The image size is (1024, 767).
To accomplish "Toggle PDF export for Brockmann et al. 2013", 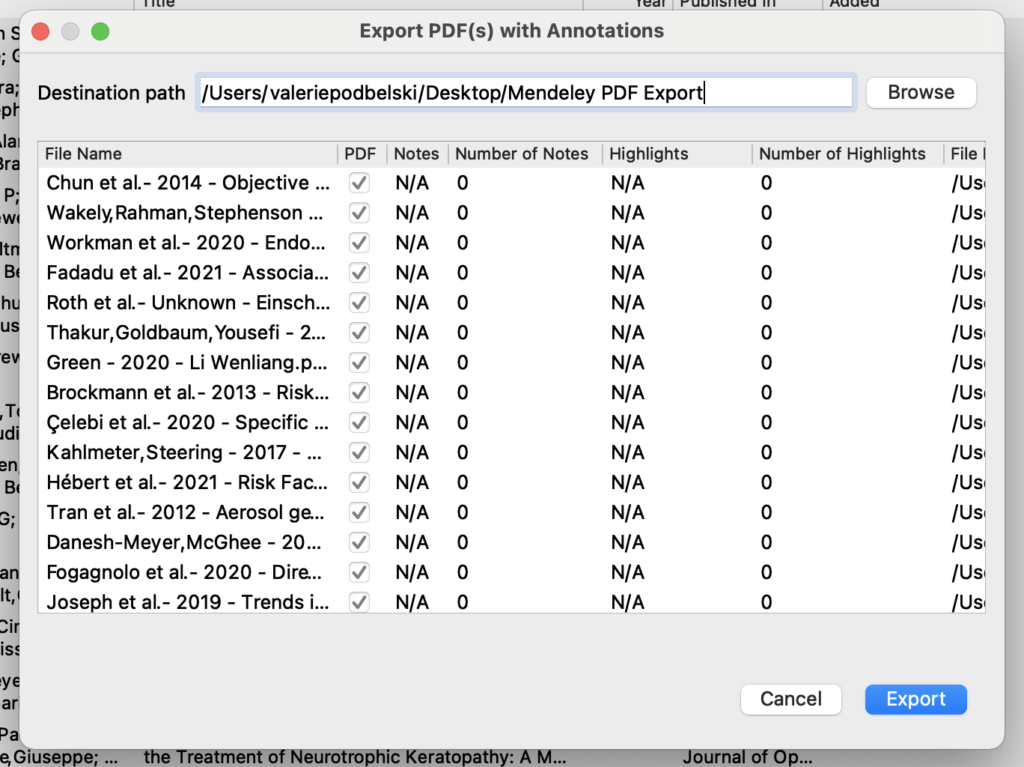I will click(x=360, y=393).
